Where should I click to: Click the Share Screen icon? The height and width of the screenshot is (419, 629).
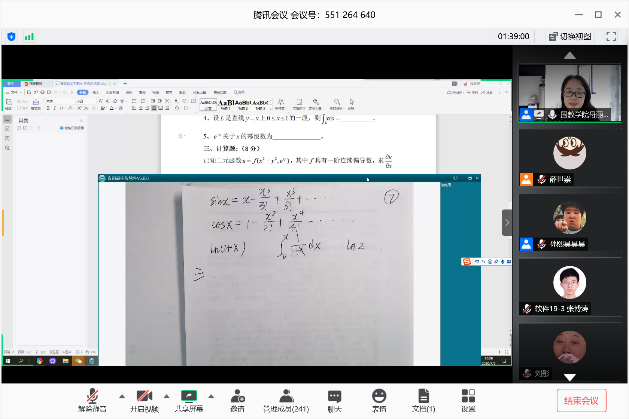pos(189,396)
